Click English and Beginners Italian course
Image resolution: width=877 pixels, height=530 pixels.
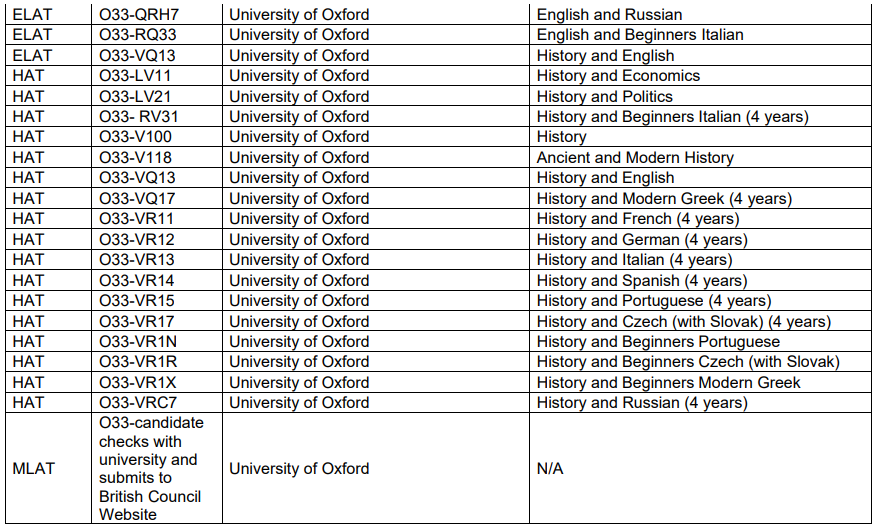pyautogui.click(x=640, y=35)
